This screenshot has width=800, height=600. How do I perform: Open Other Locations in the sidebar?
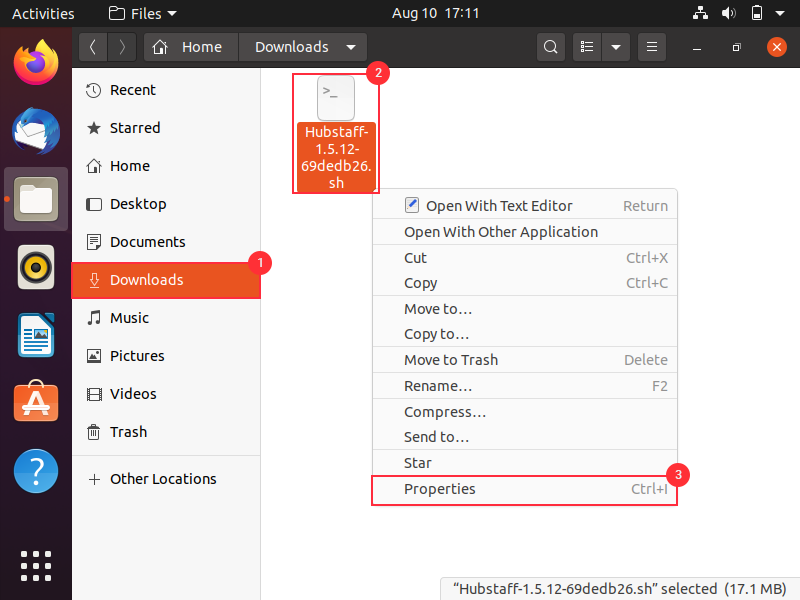pos(166,479)
